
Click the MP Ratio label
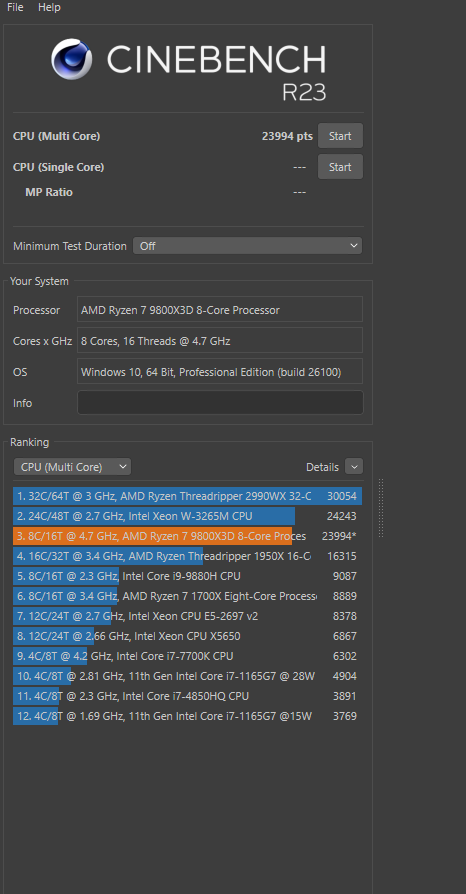point(49,192)
